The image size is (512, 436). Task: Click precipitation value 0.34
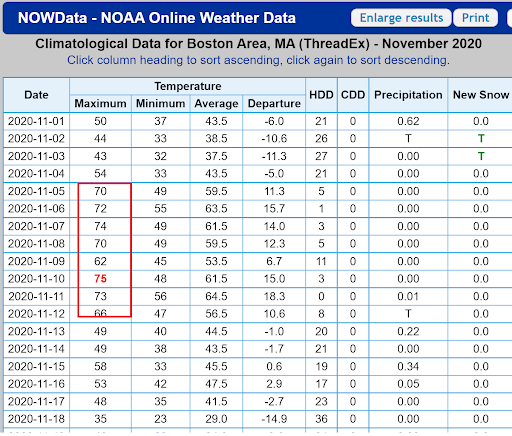(408, 367)
